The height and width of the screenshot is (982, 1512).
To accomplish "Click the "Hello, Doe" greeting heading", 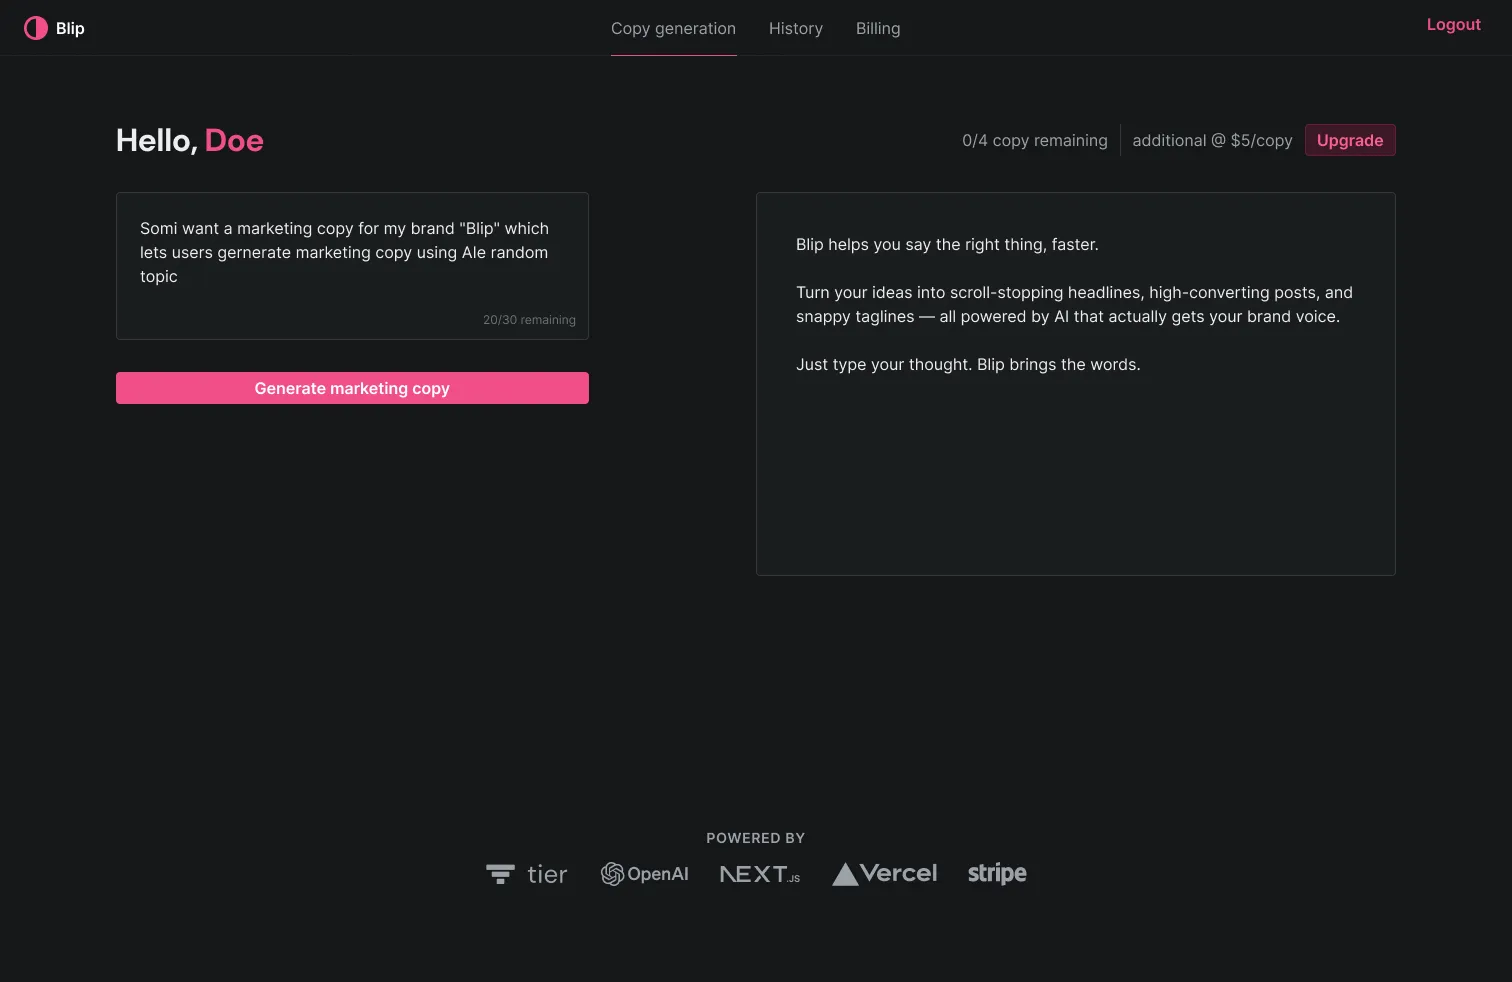I will coord(190,141).
